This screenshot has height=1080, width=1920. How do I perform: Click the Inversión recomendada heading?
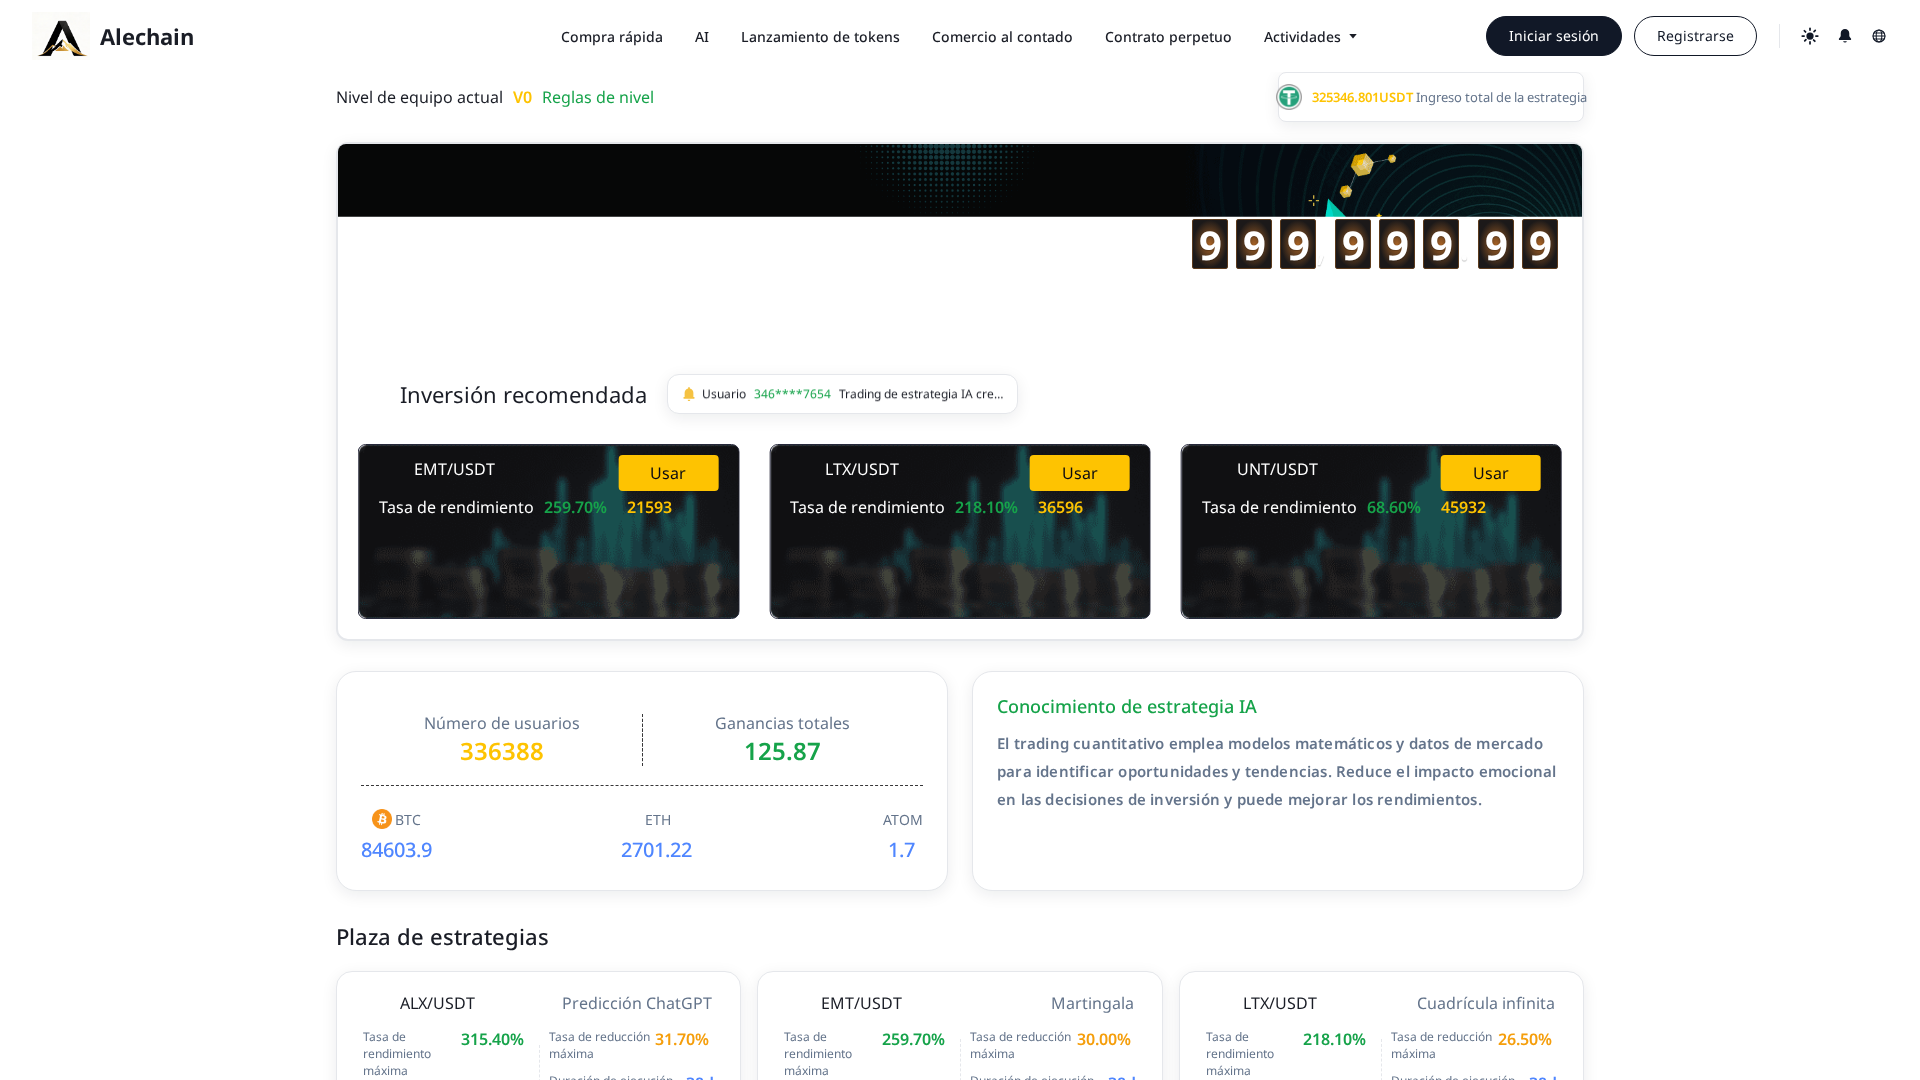click(x=523, y=395)
